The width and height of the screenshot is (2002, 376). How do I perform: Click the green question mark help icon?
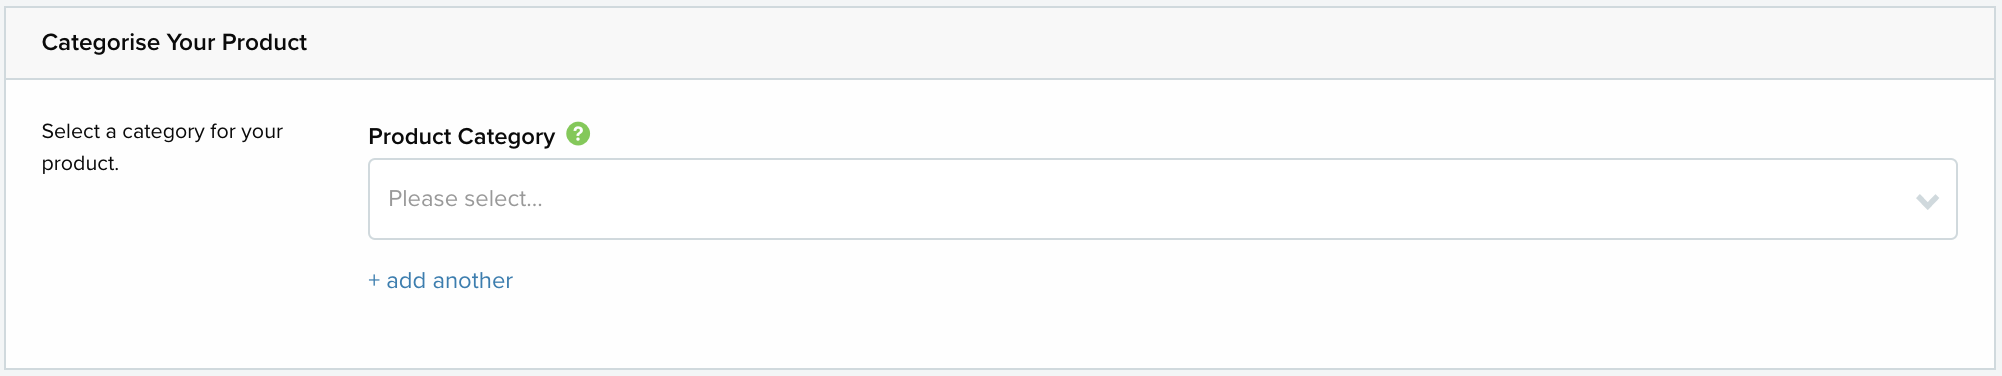click(x=578, y=134)
